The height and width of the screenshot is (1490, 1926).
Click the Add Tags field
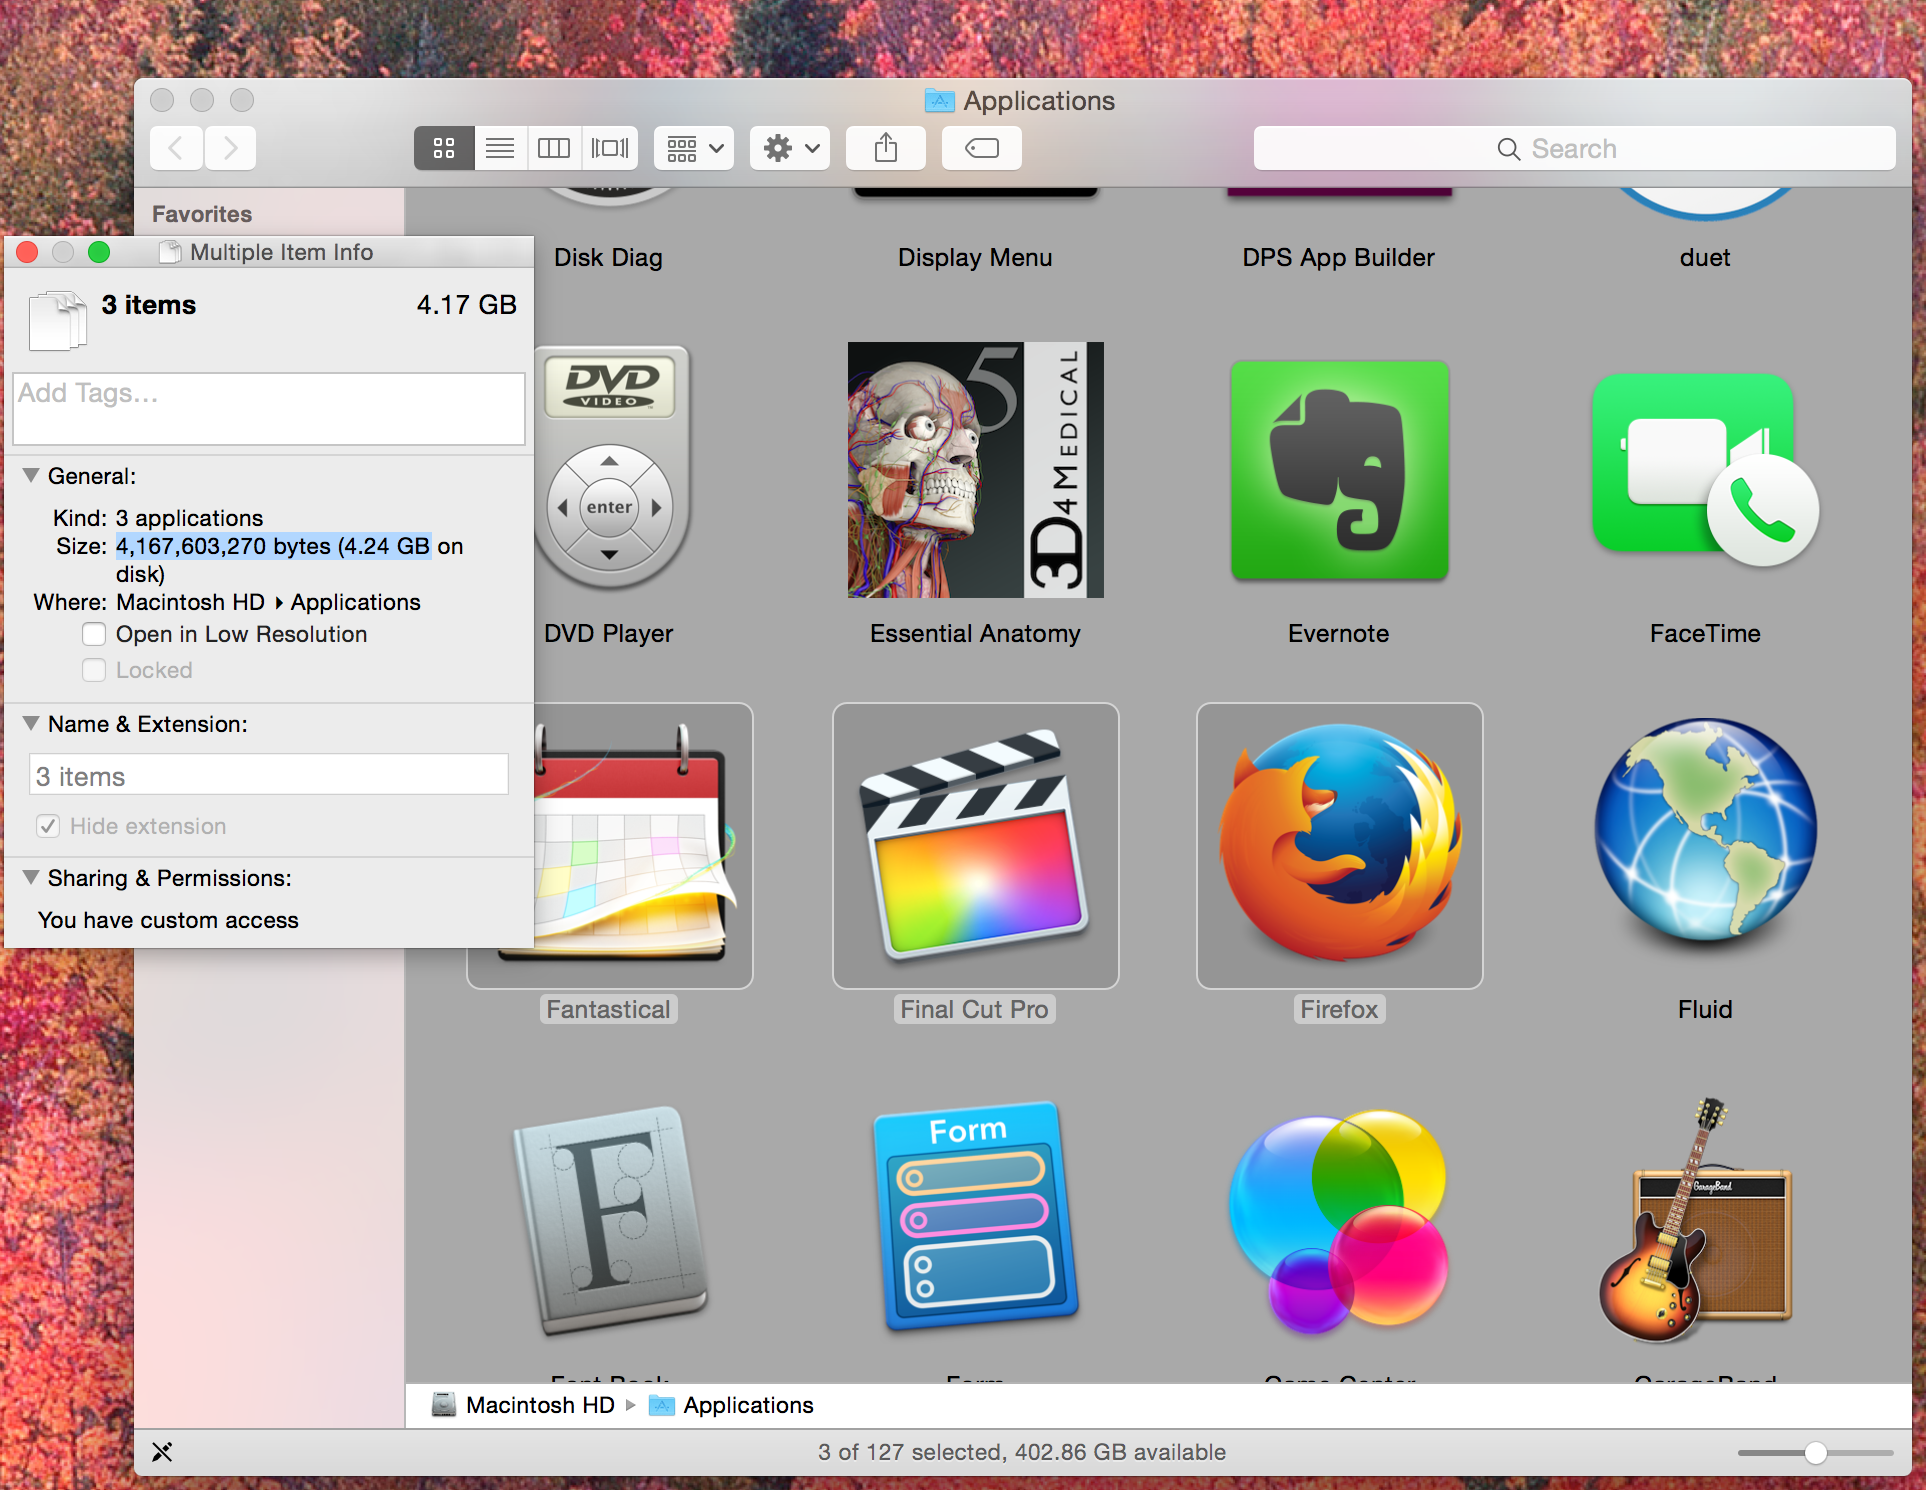[269, 409]
